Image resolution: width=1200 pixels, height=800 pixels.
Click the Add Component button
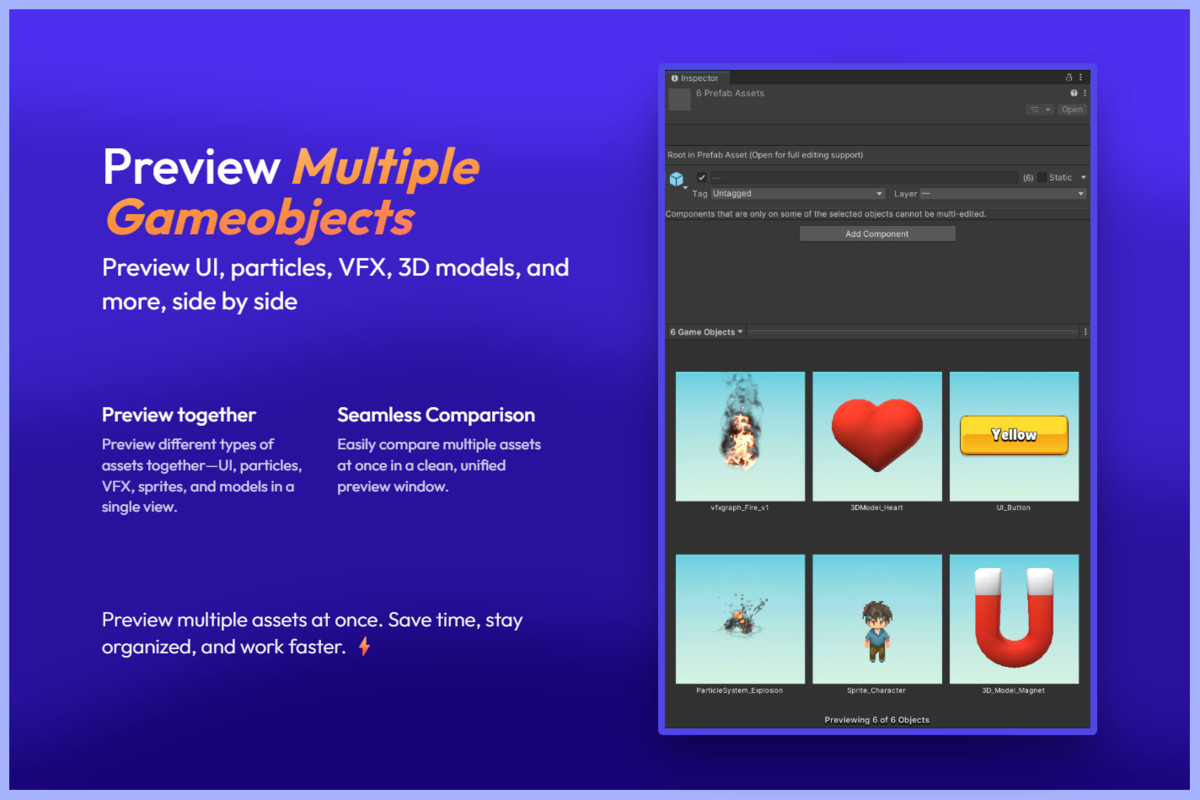point(877,233)
